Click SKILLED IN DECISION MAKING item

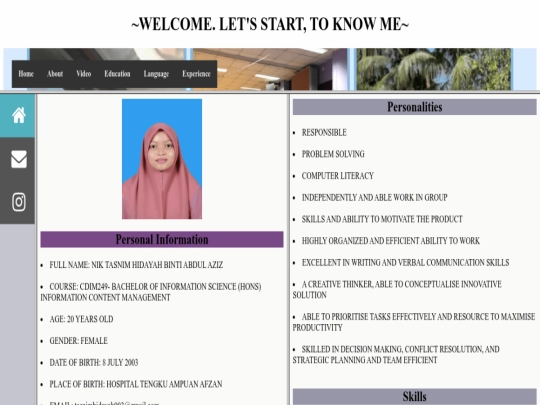[396, 355]
